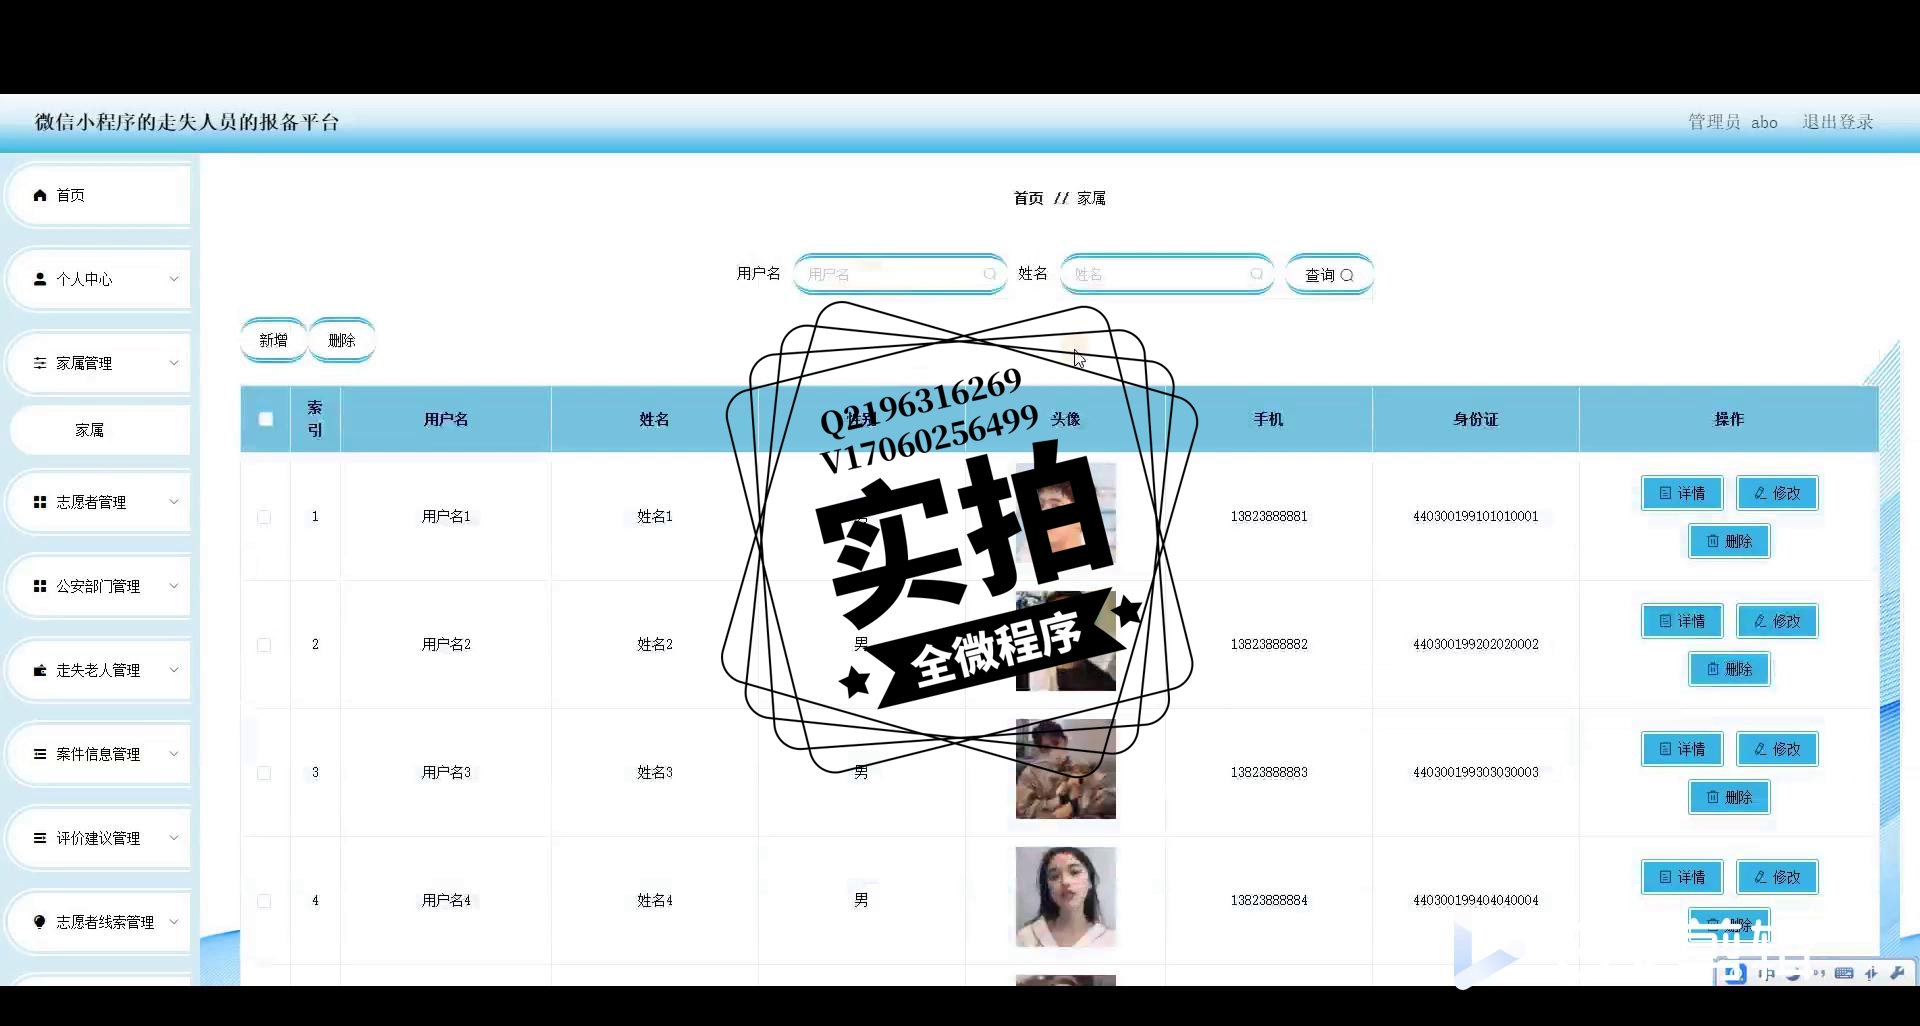This screenshot has height=1026, width=1920.
Task: Open the 公安部门管理 sidebar menu
Action: click(99, 586)
